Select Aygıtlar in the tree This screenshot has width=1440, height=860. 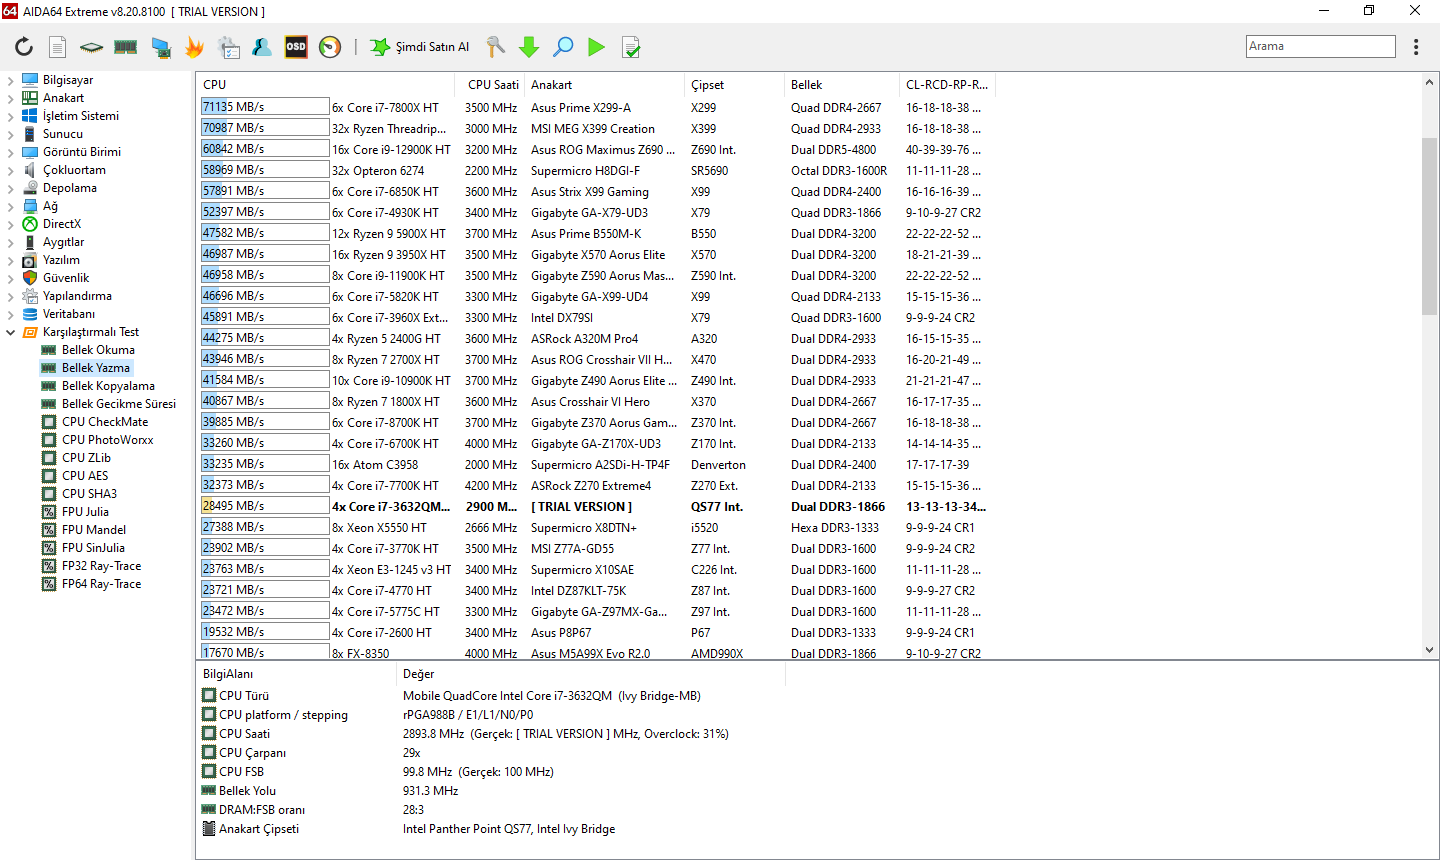pos(63,242)
